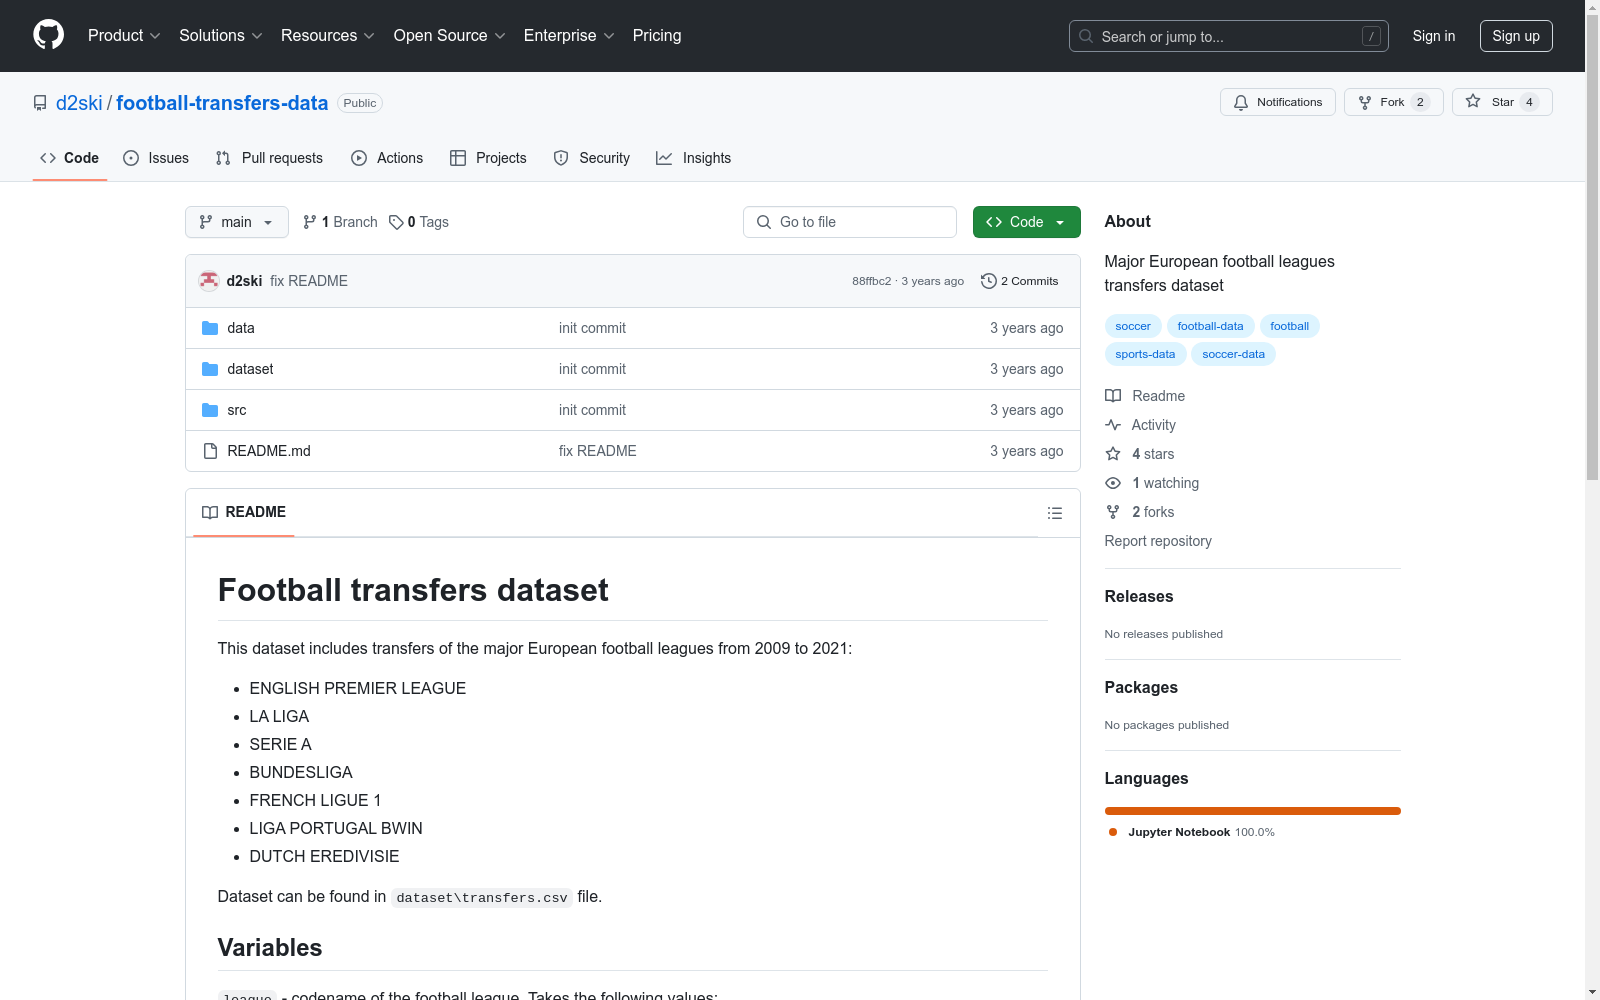Click the soccer topic tag
Image resolution: width=1600 pixels, height=1000 pixels.
click(x=1133, y=326)
